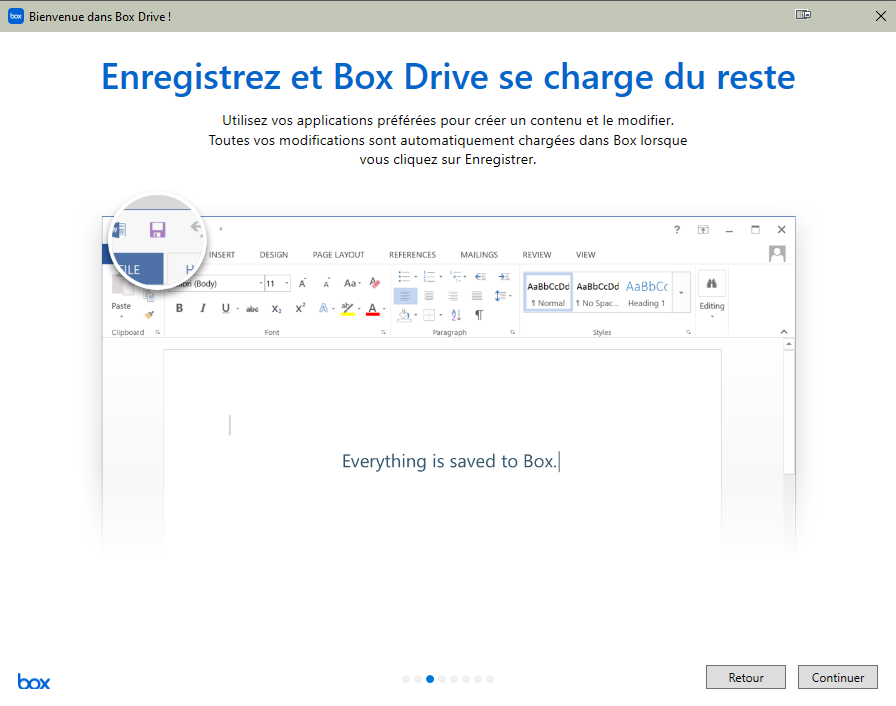
Task: Click the justify icon in illustration
Action: [477, 296]
